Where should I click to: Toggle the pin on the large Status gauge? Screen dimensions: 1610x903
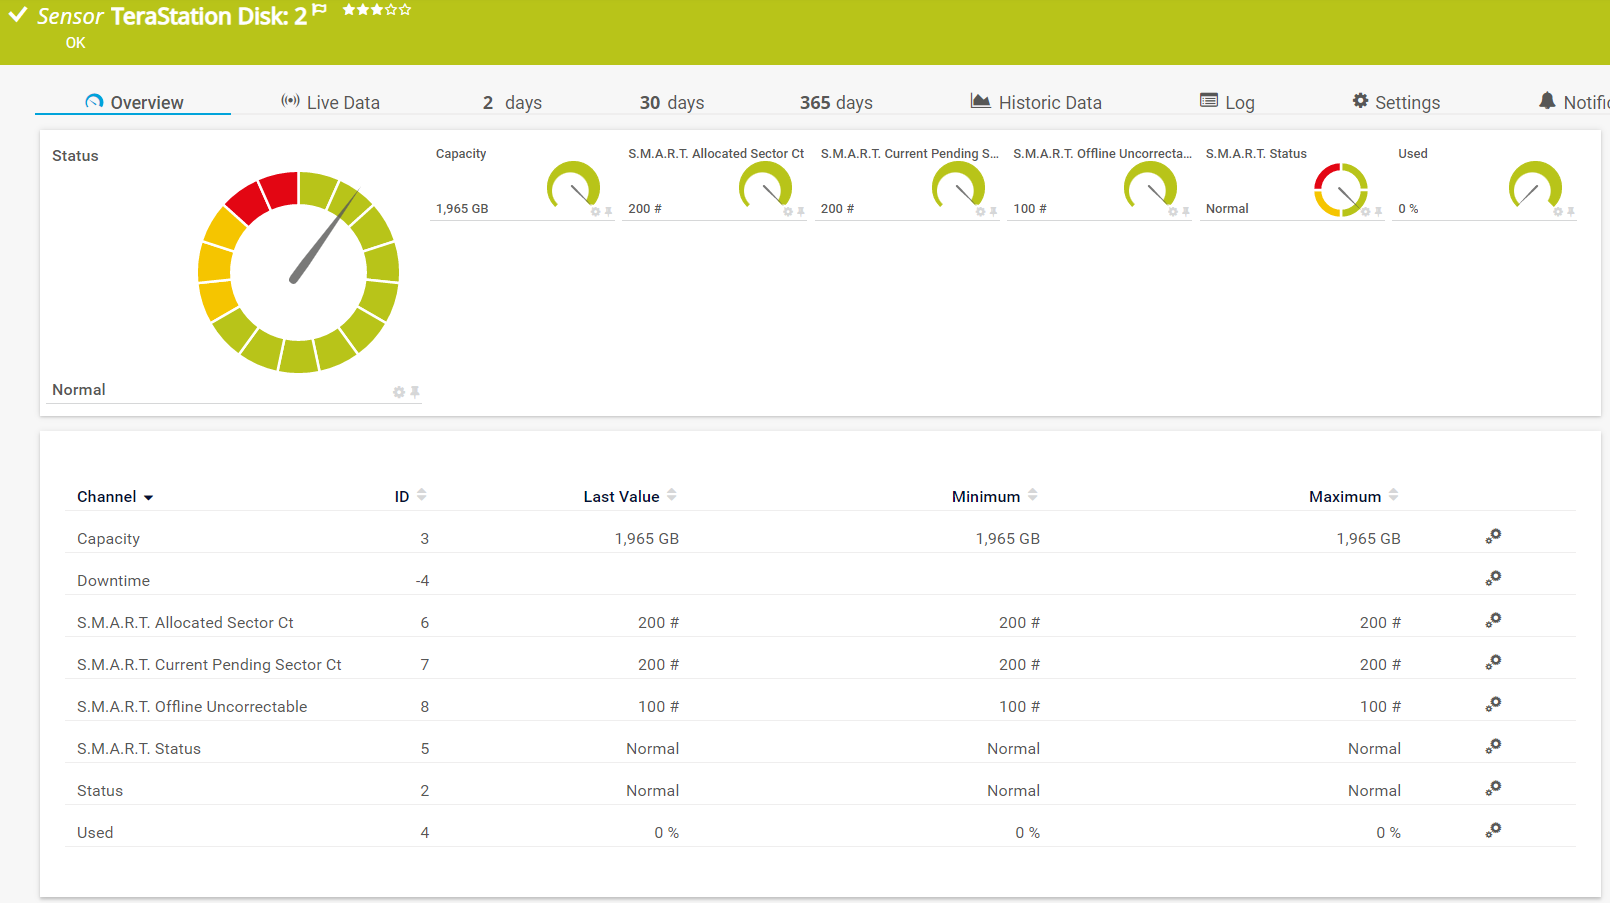click(x=415, y=392)
